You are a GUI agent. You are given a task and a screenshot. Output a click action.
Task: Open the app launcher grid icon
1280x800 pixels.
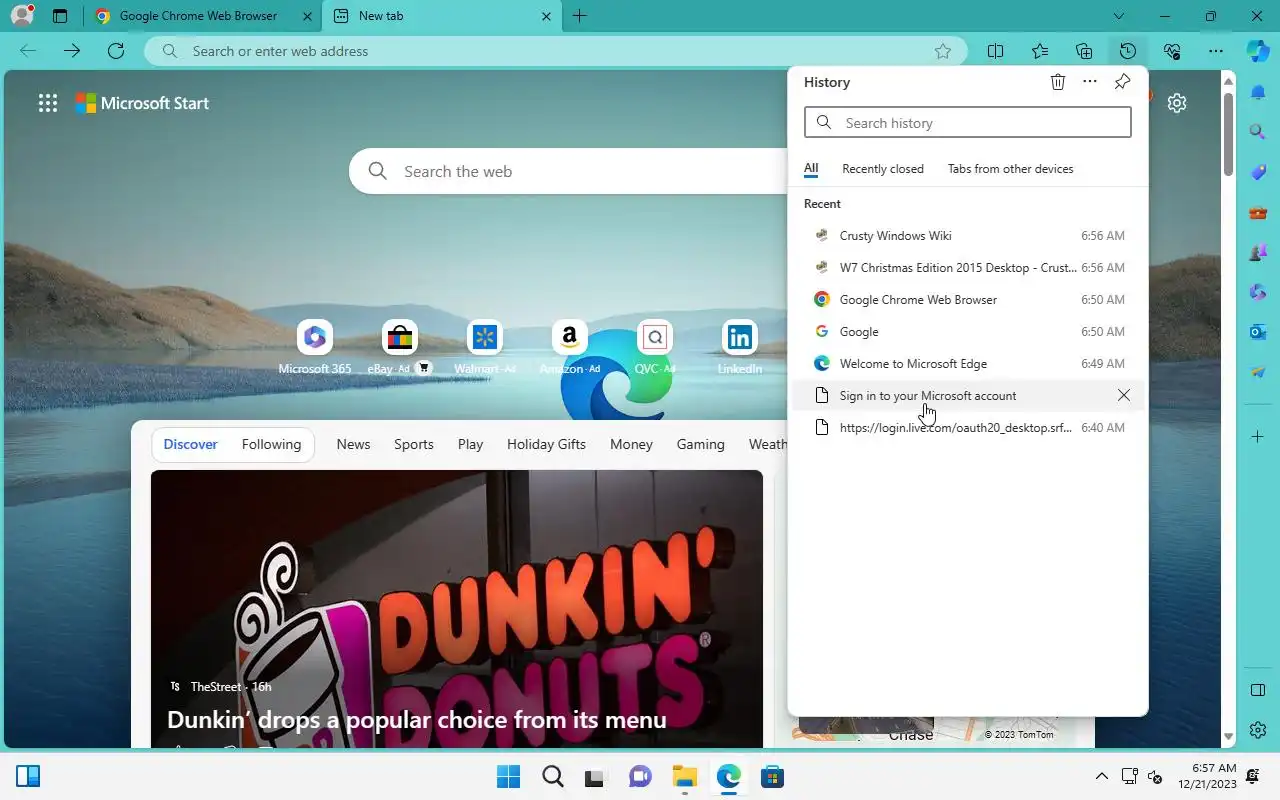click(x=47, y=103)
